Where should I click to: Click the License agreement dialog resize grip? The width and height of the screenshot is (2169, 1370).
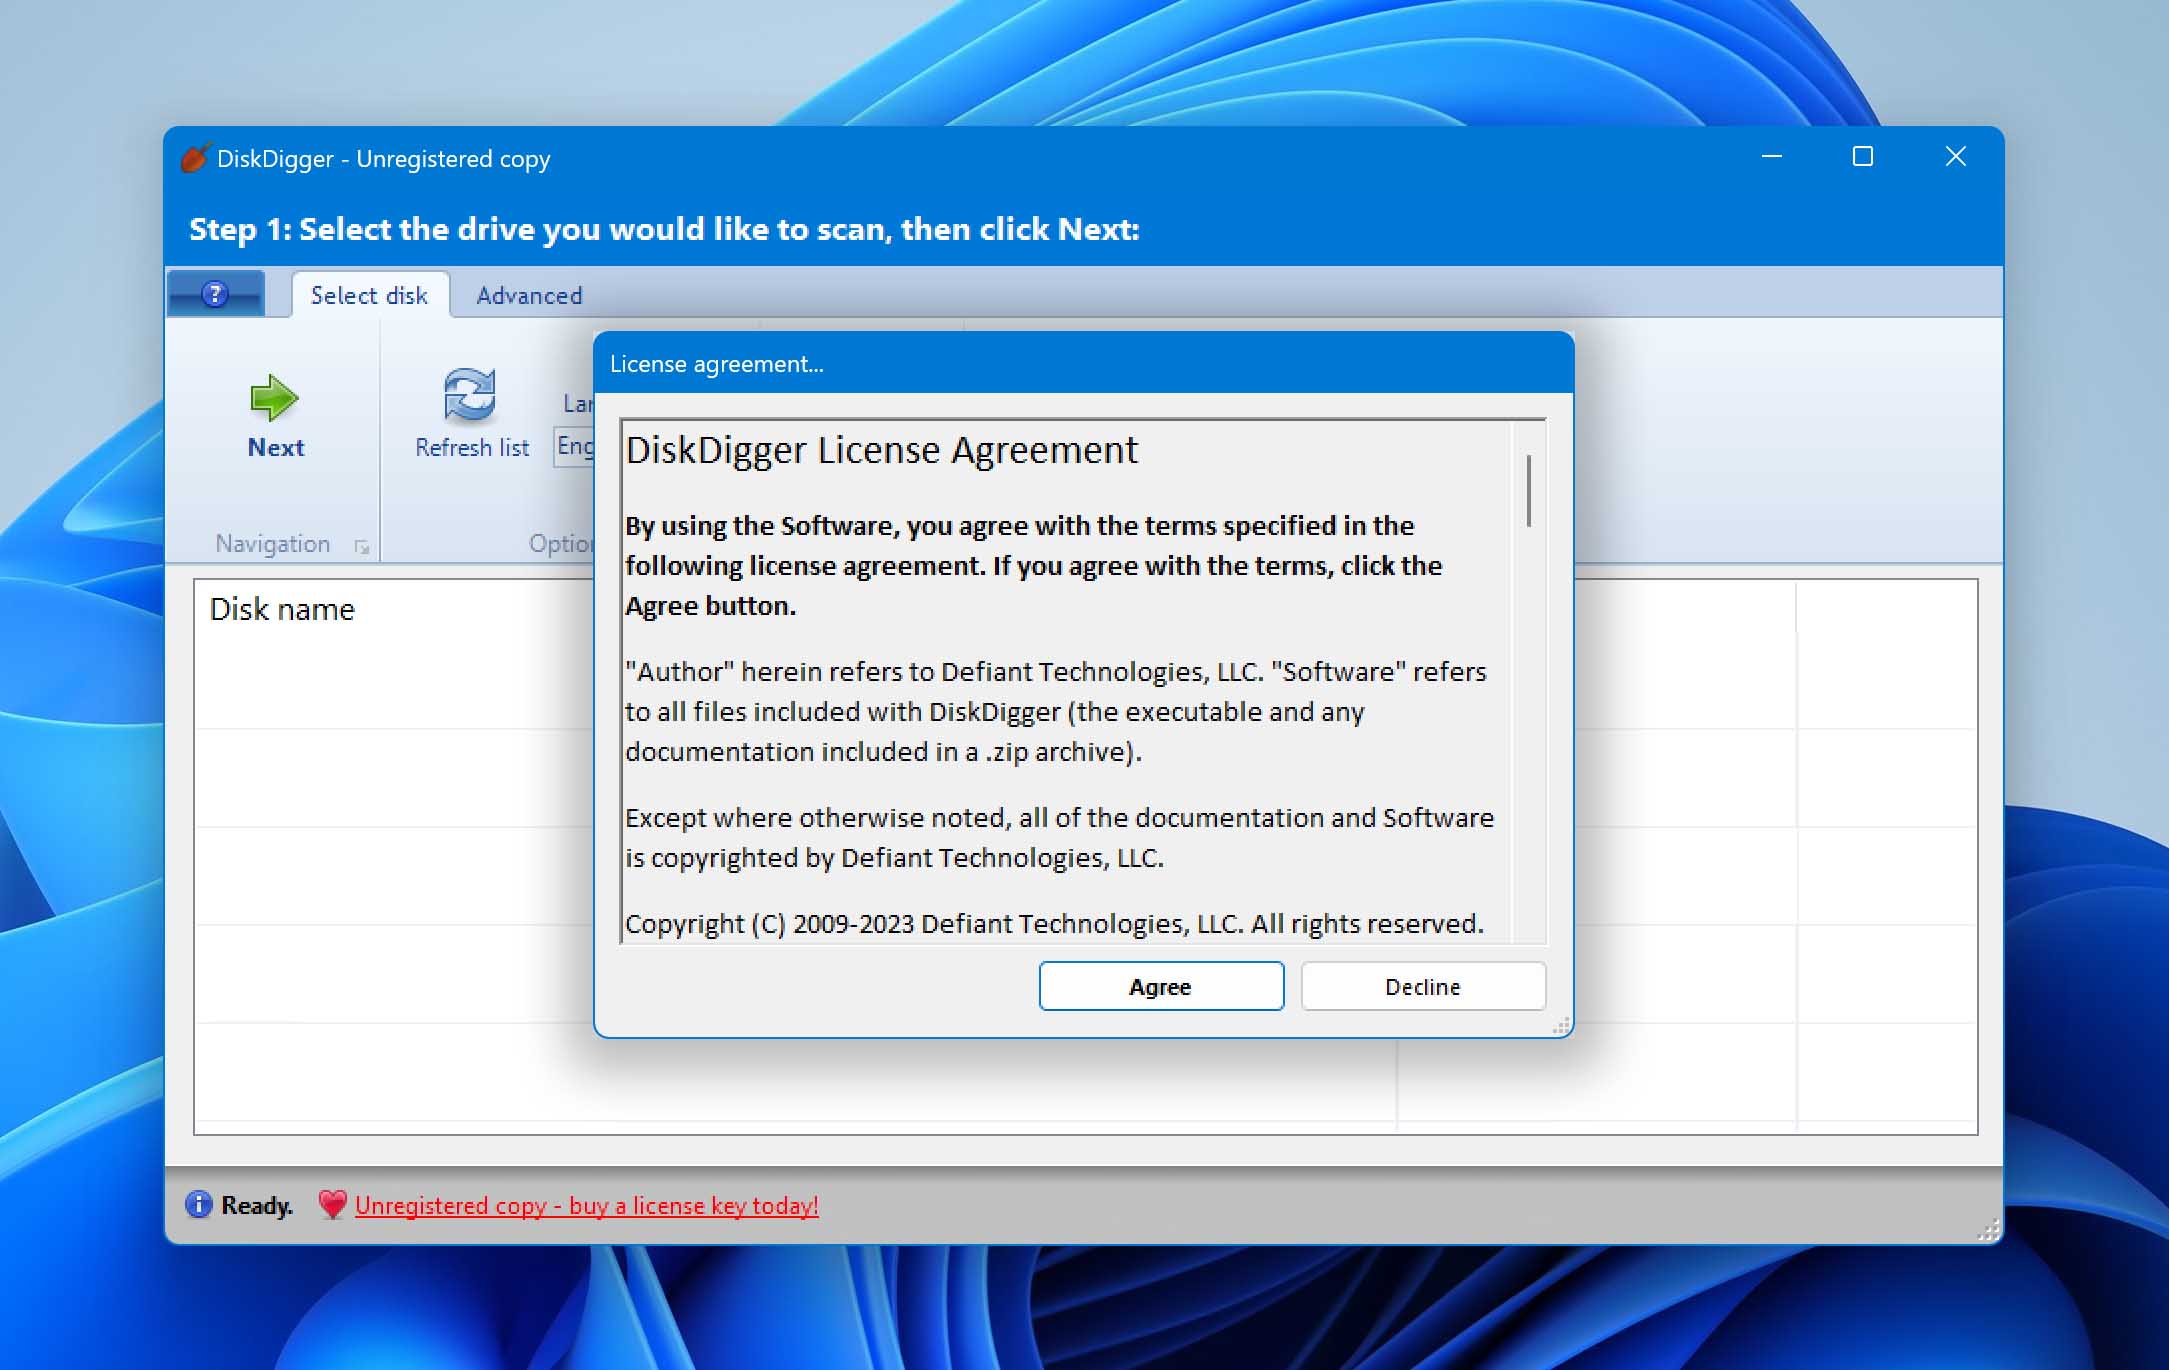(1561, 1025)
